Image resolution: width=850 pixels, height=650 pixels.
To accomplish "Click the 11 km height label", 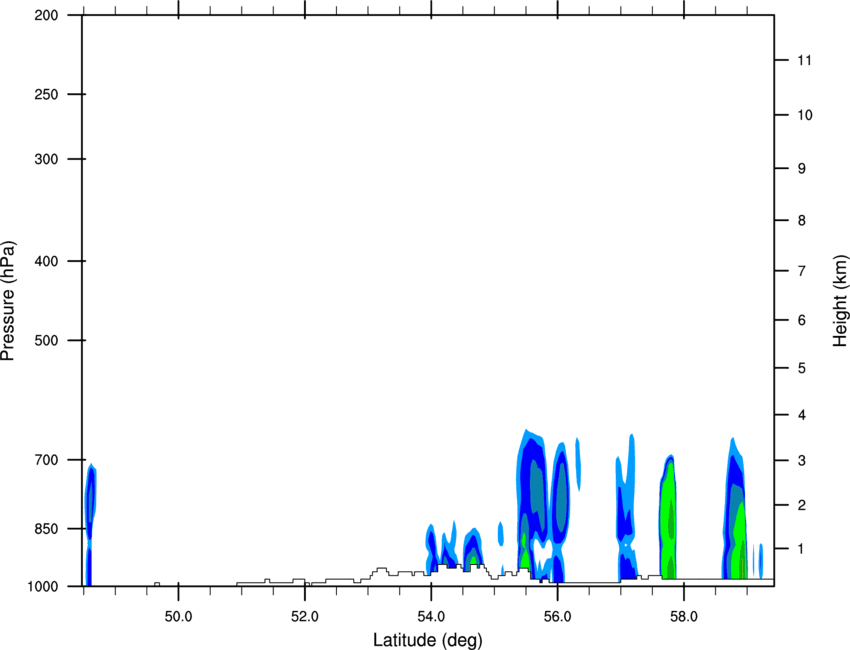I will [x=805, y=60].
